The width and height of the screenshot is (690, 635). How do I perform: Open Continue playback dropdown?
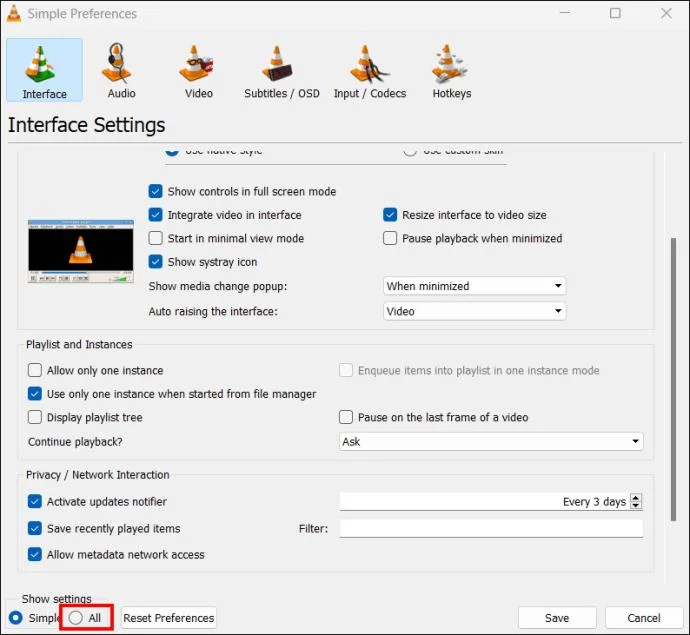491,441
